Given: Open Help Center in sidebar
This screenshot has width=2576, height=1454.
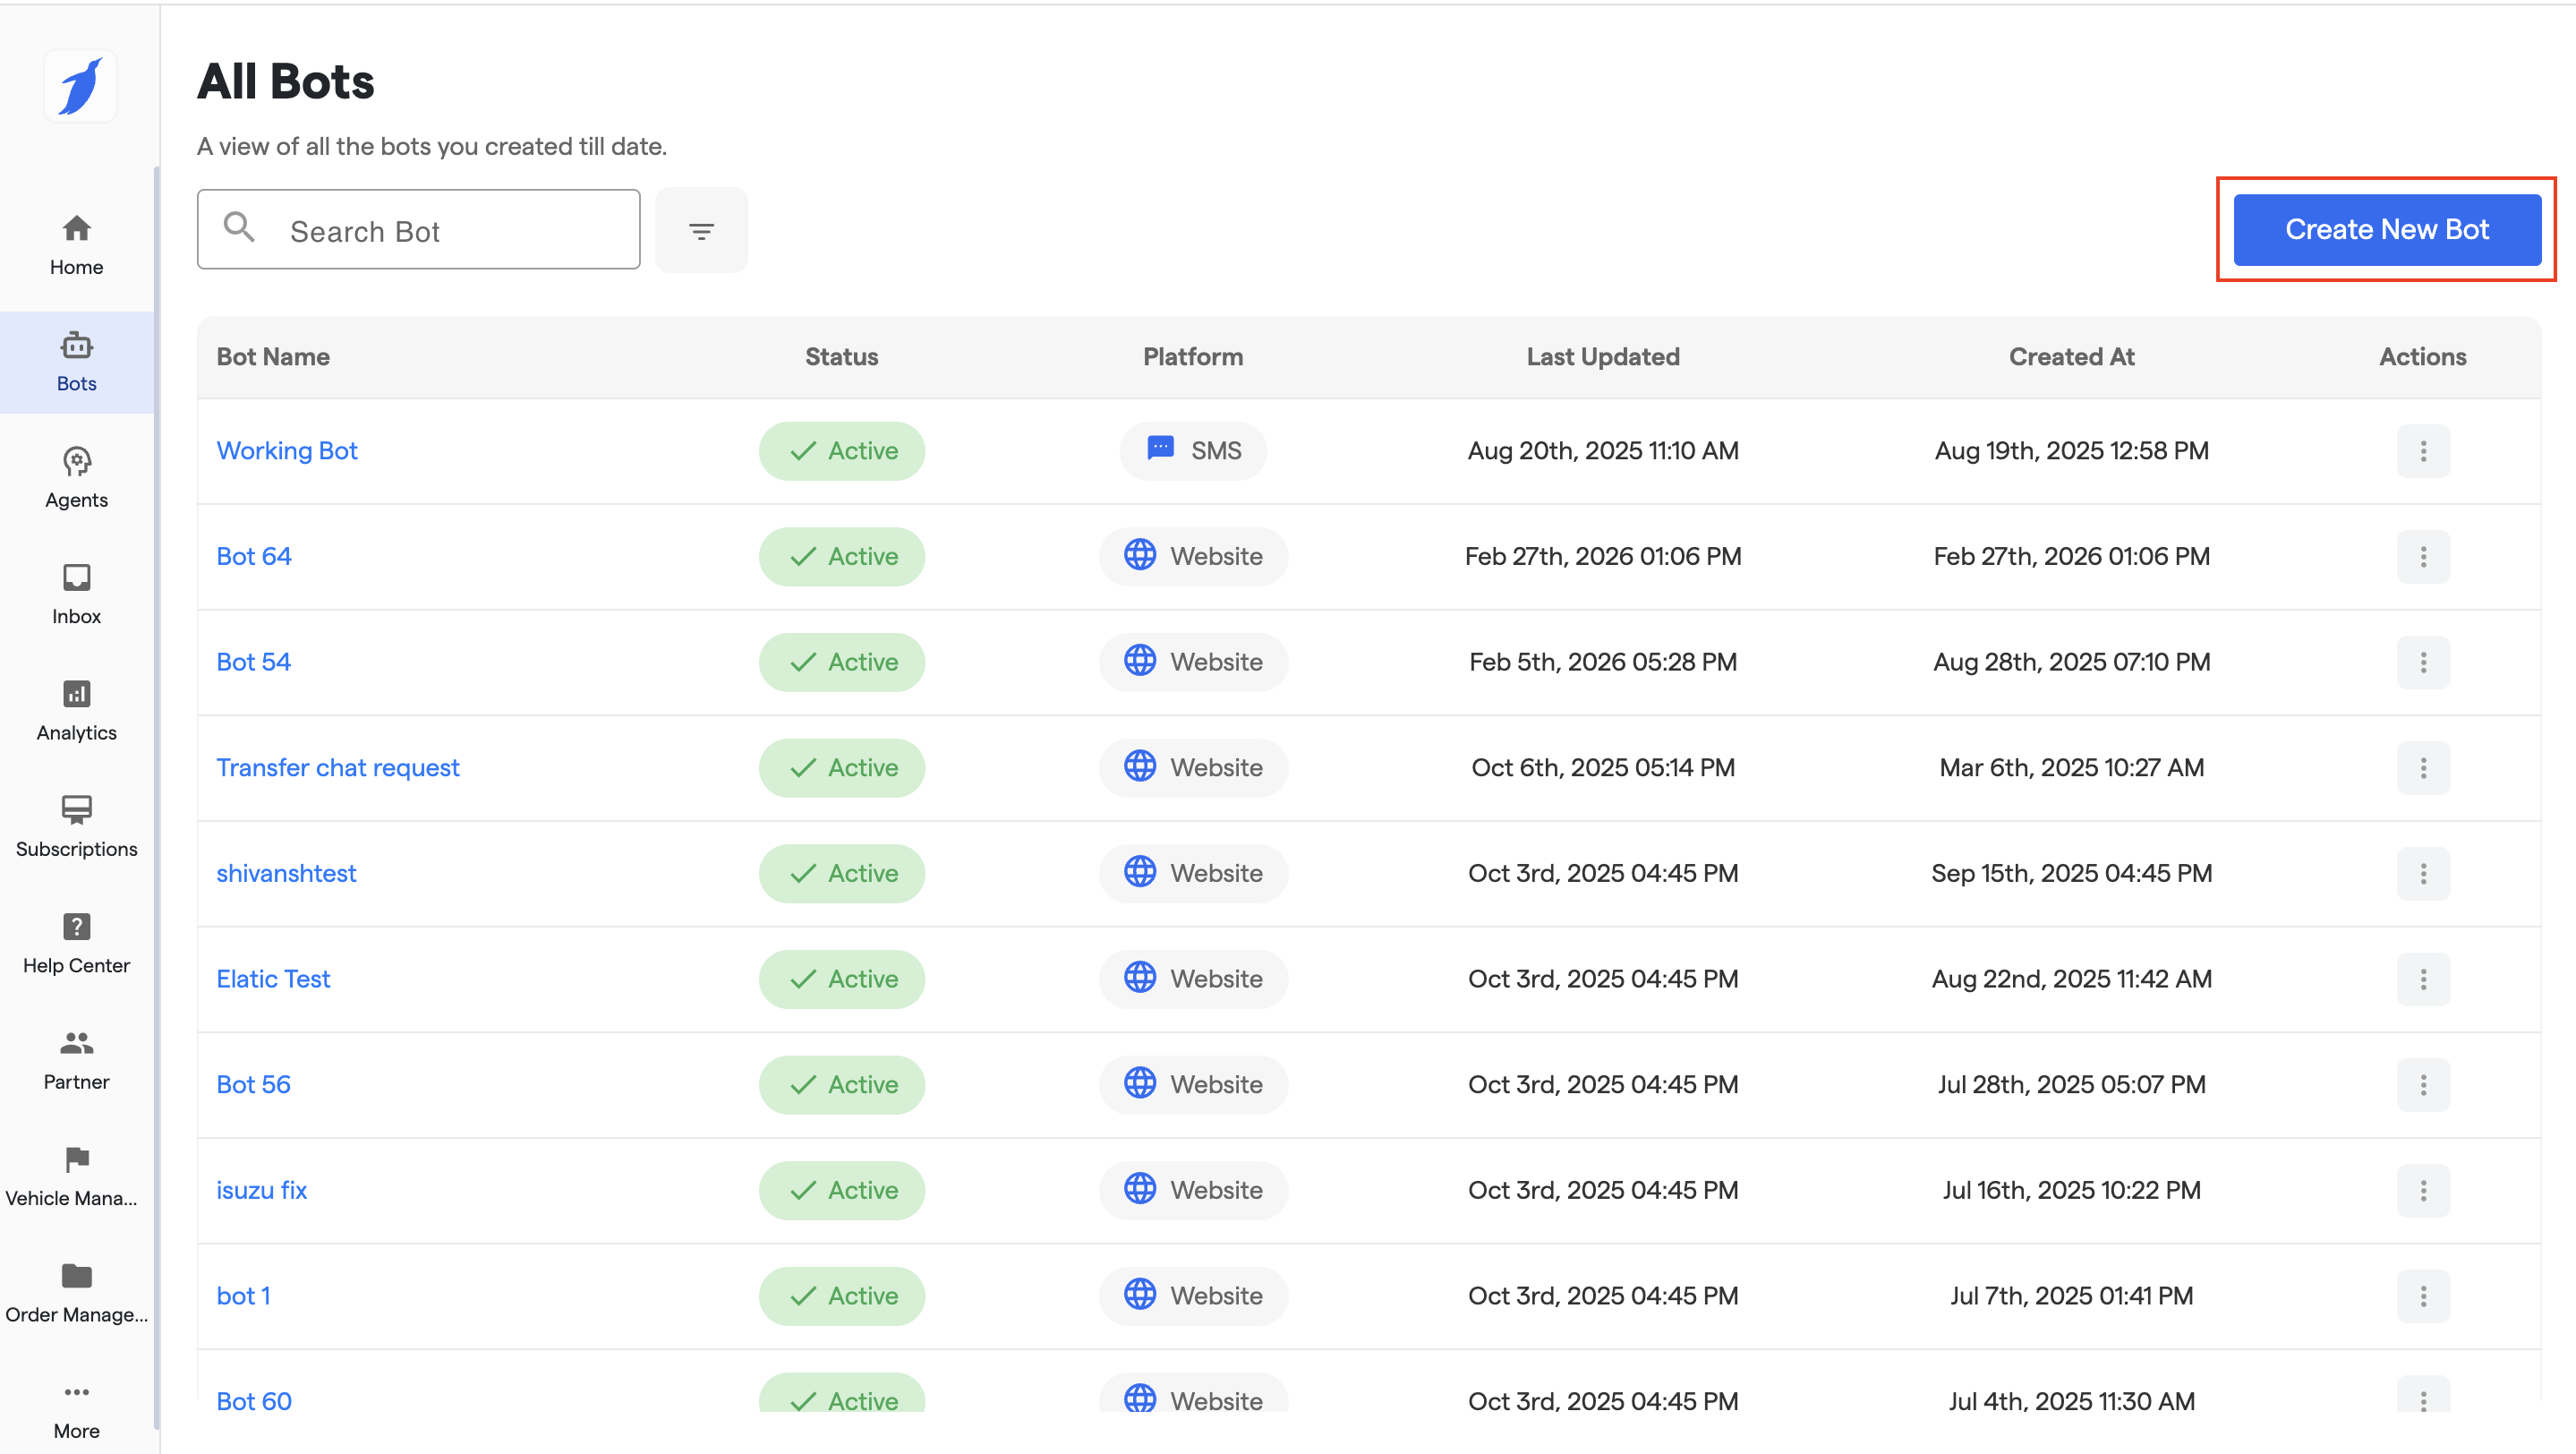Looking at the screenshot, I should [x=76, y=942].
